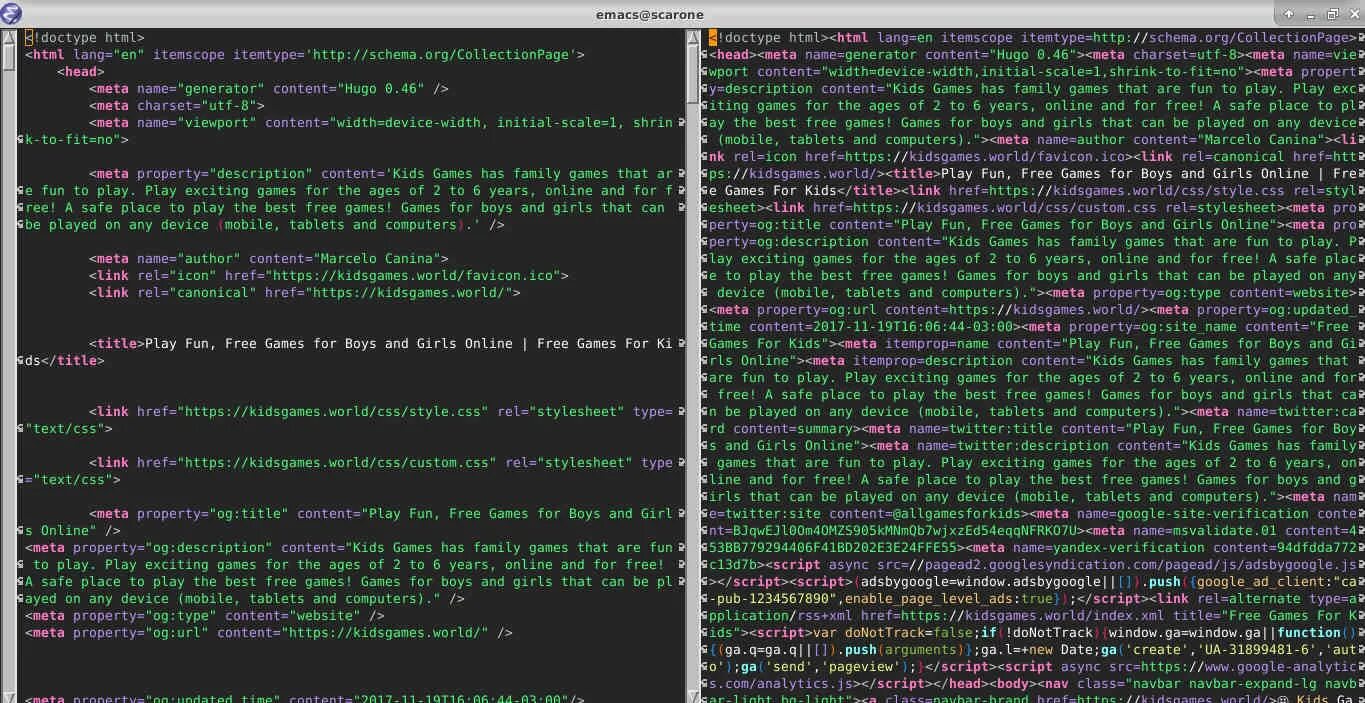Click the keep-on-top arrow button in title bar
Image resolution: width=1365 pixels, height=703 pixels.
point(1290,14)
